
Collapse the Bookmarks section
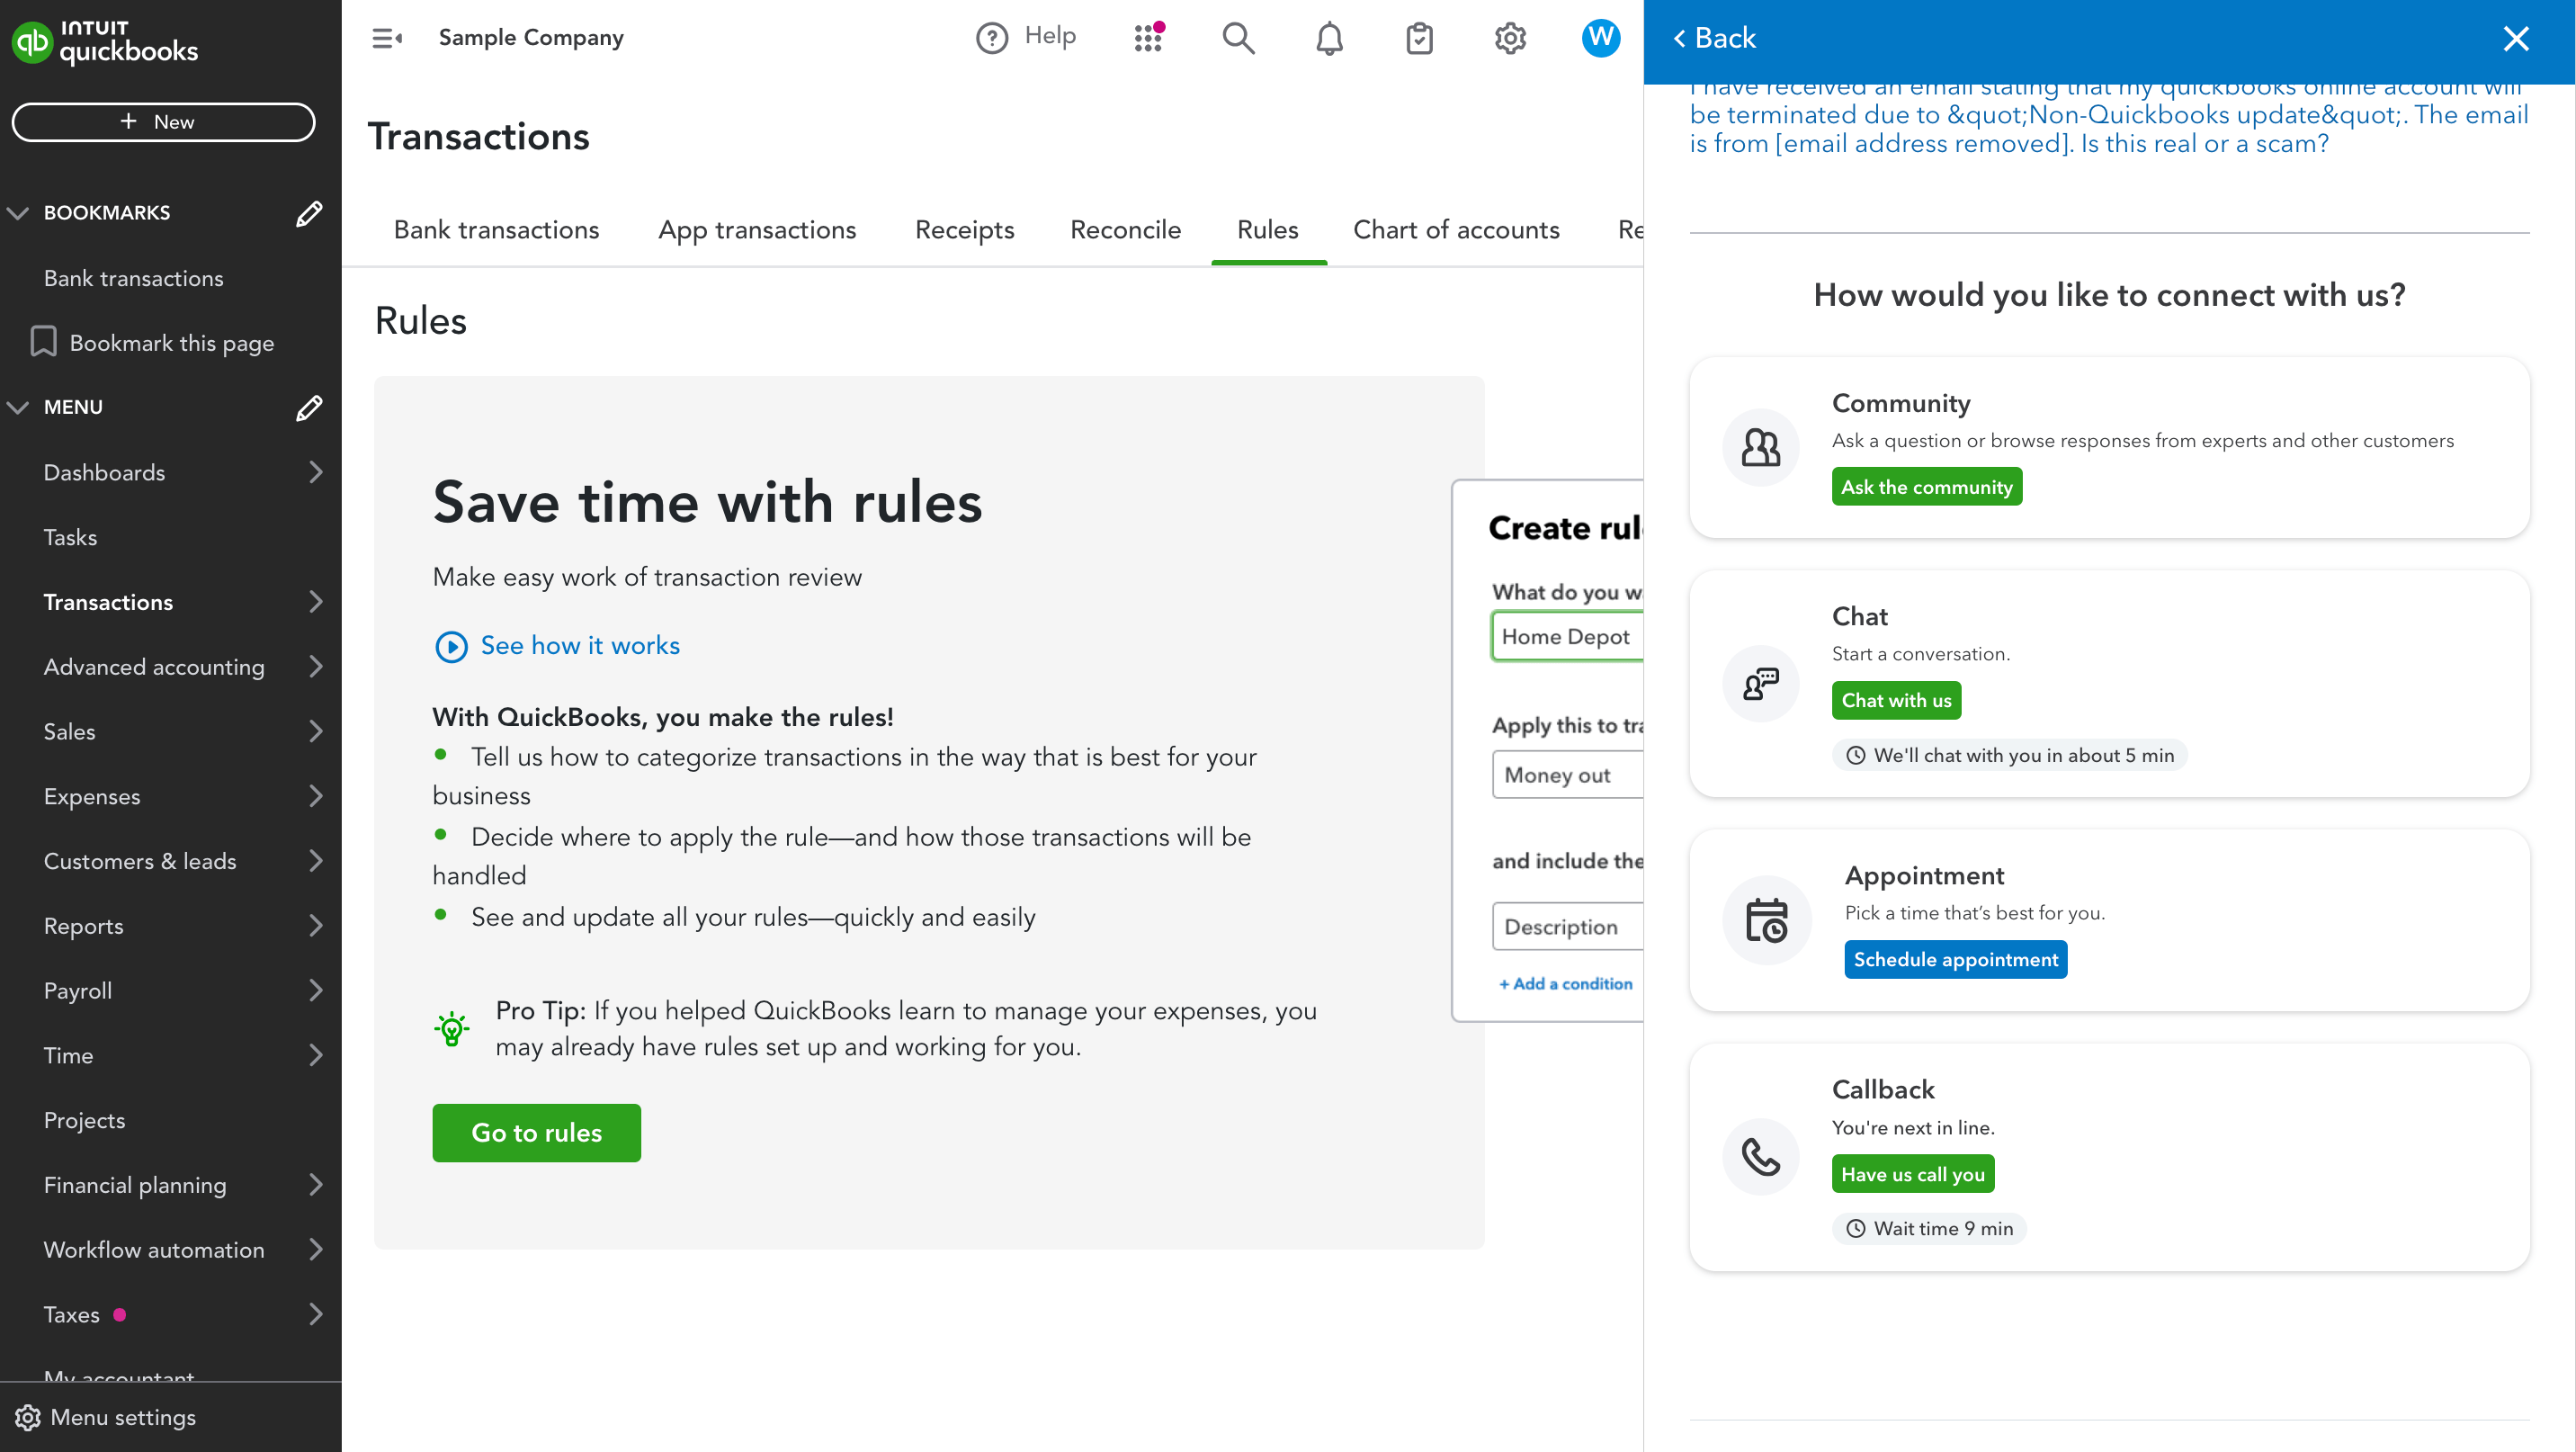(18, 213)
